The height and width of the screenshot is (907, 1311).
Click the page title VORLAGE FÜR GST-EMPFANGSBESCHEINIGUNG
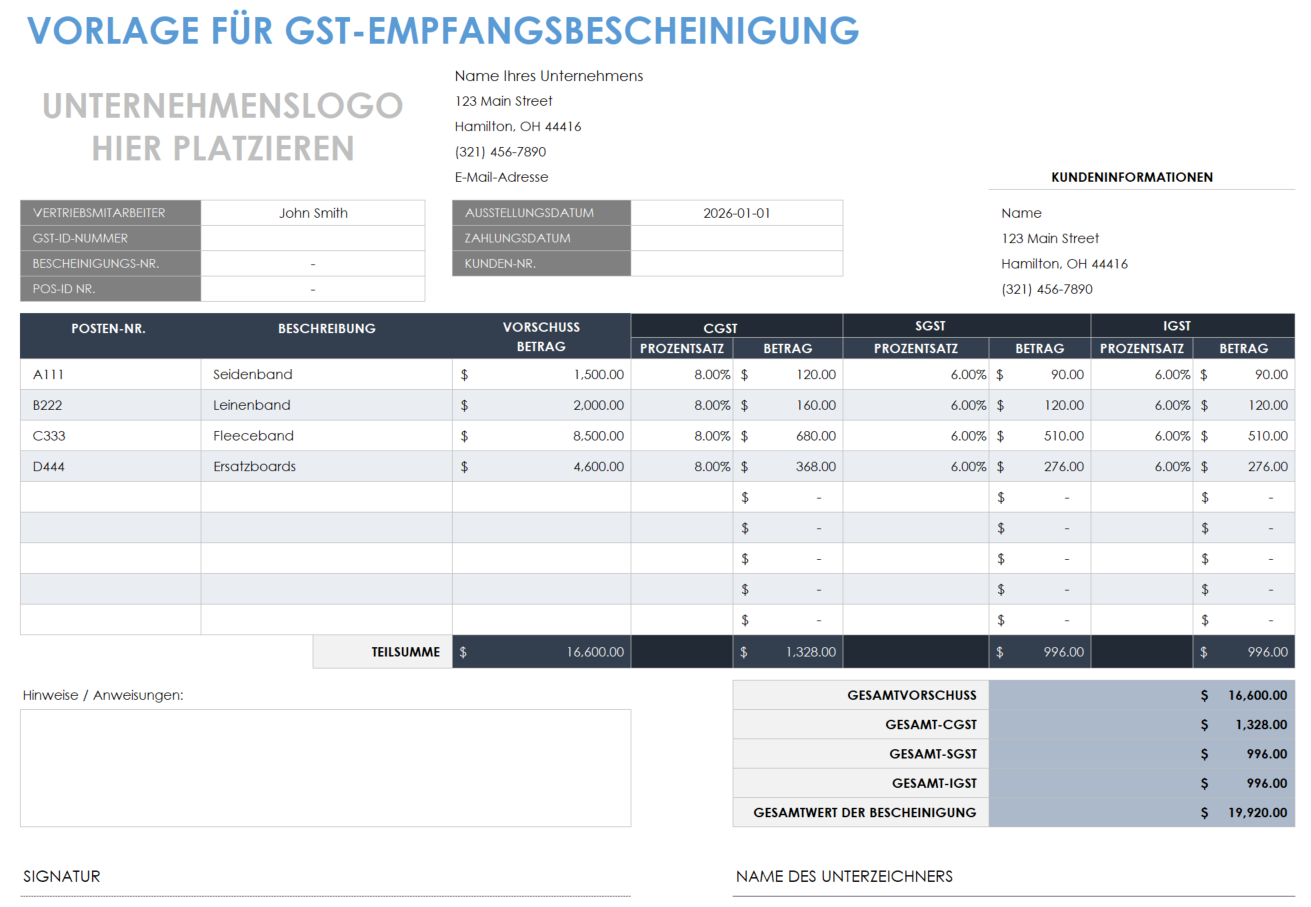[x=442, y=30]
